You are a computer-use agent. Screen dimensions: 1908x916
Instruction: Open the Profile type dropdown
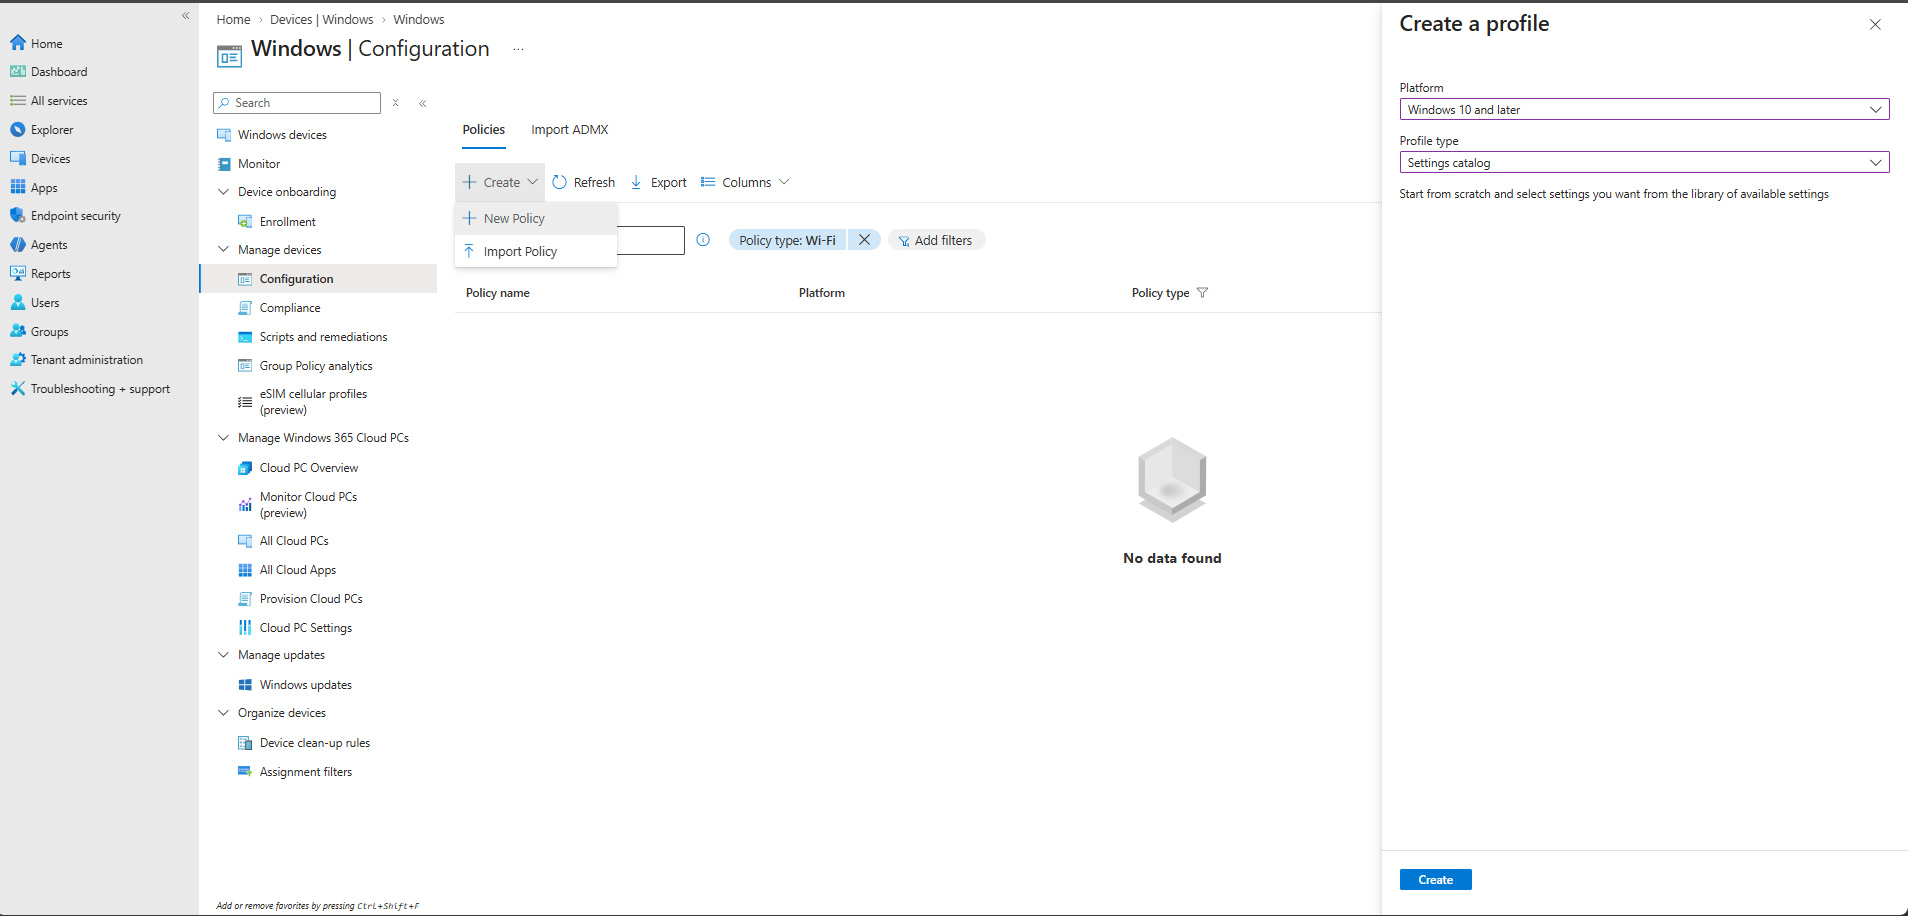(x=1644, y=163)
